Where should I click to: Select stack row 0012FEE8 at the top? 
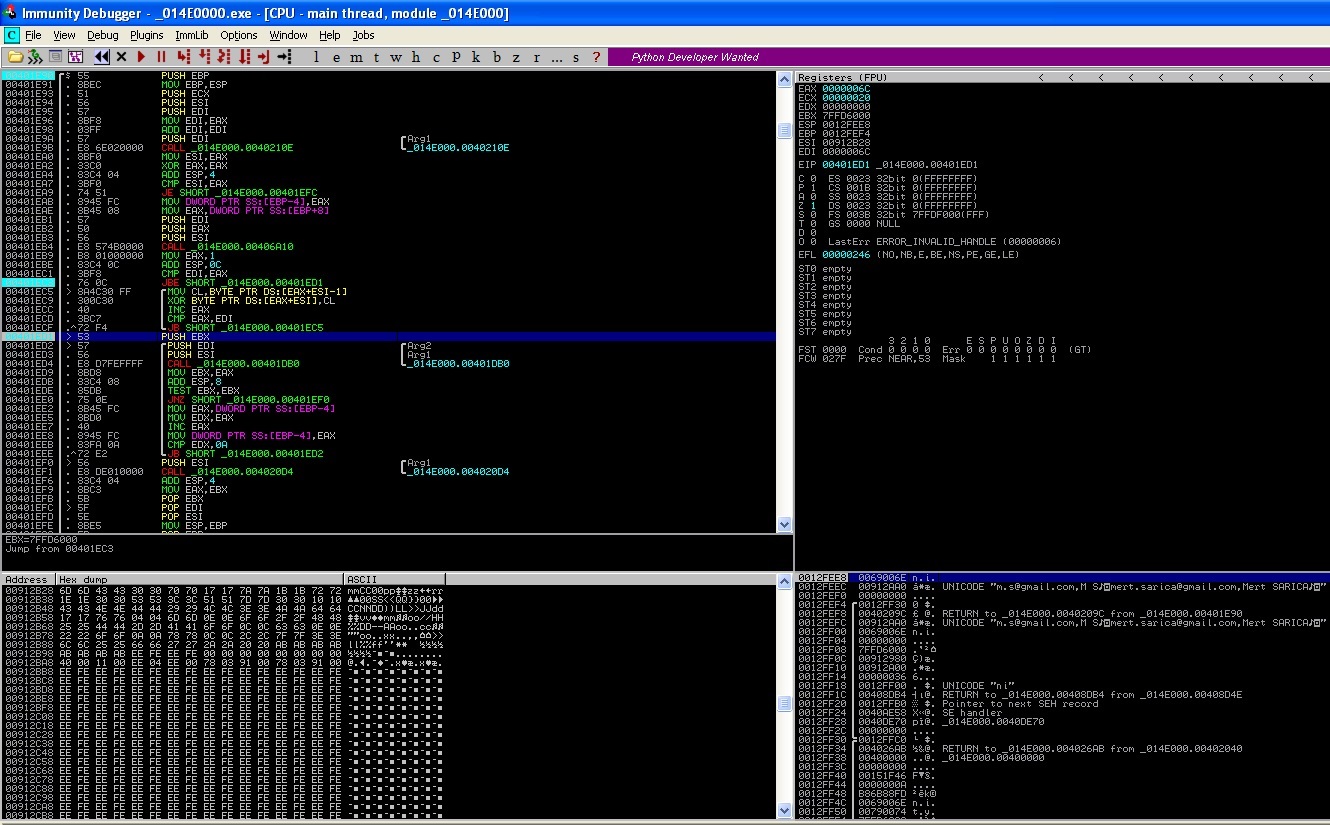tap(1061, 578)
